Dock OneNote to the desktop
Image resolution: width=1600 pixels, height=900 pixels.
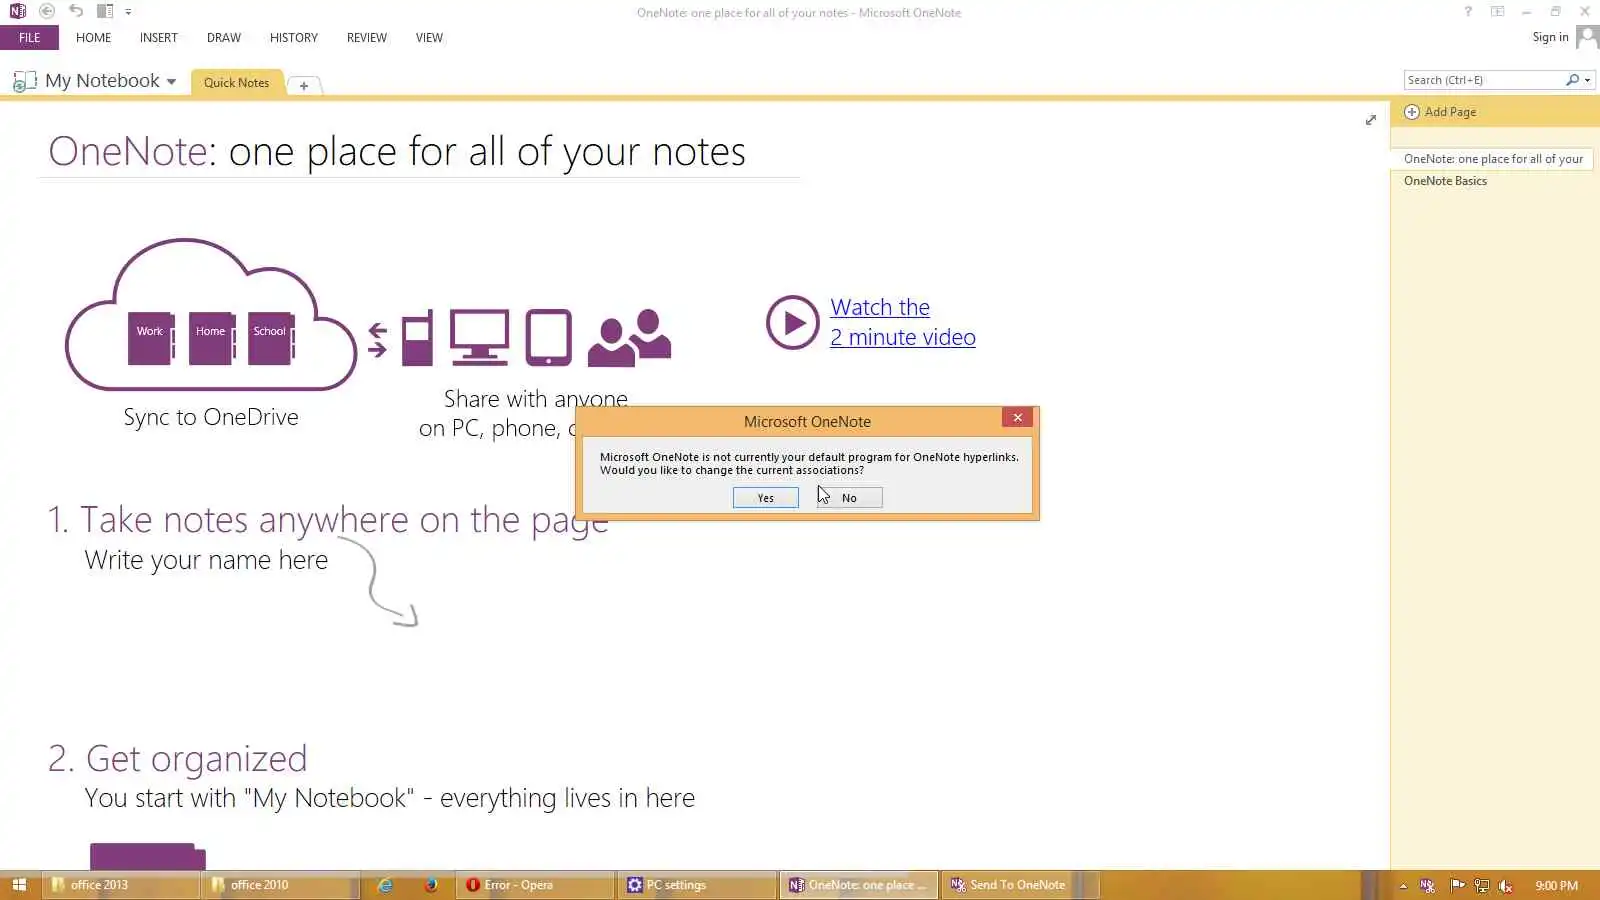pyautogui.click(x=105, y=11)
